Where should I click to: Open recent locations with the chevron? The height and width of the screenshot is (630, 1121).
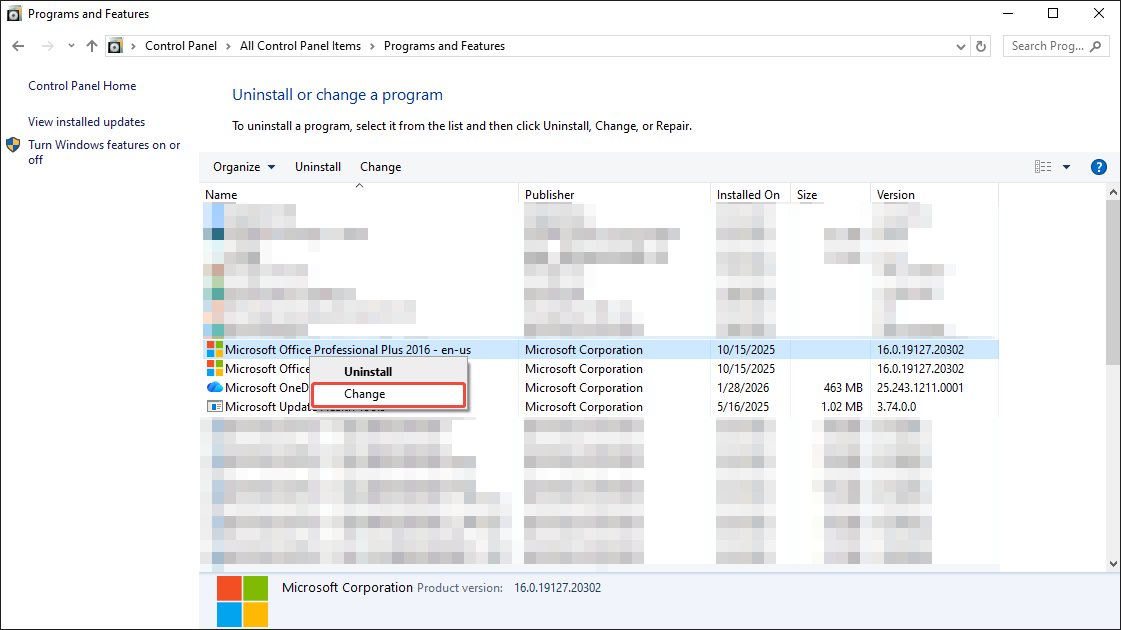pos(70,45)
